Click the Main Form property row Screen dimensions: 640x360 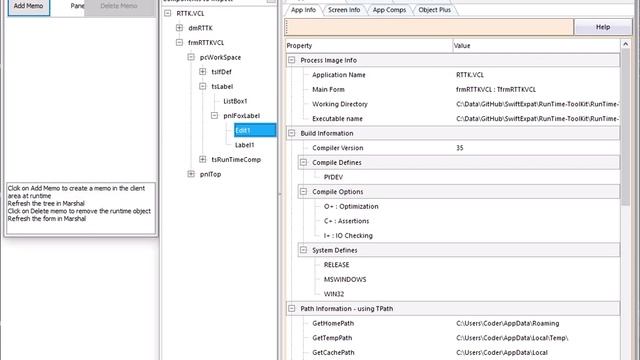click(x=453, y=89)
